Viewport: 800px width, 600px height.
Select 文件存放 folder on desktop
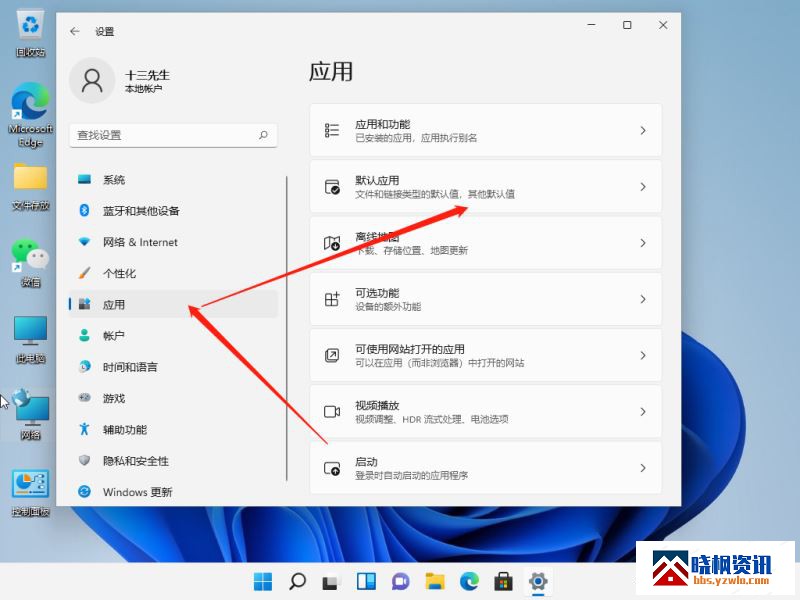coord(31,187)
